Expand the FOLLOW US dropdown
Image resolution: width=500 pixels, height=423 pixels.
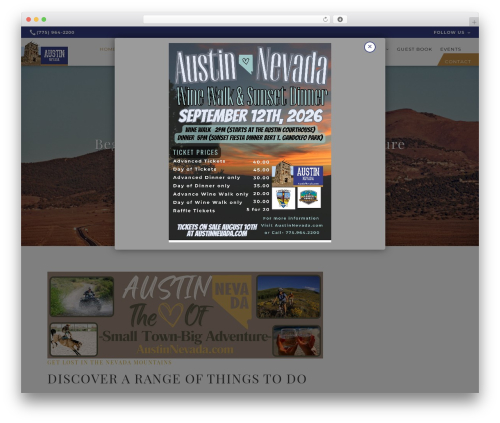(452, 33)
